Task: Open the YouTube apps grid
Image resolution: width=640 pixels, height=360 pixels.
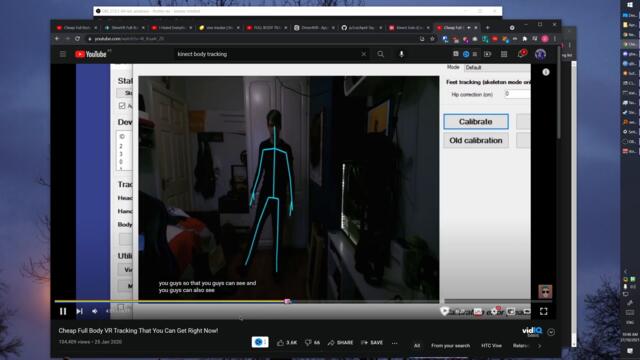Action: [504, 54]
